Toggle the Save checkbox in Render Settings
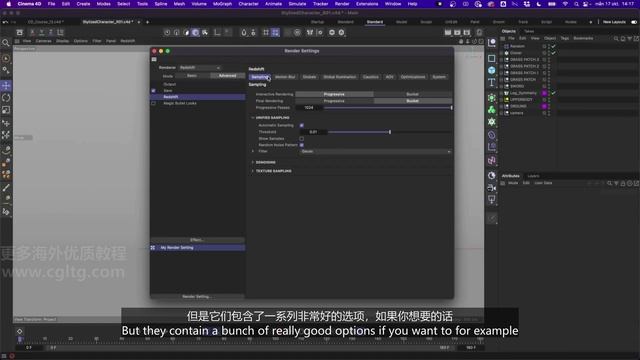The height and width of the screenshot is (360, 640). (154, 91)
